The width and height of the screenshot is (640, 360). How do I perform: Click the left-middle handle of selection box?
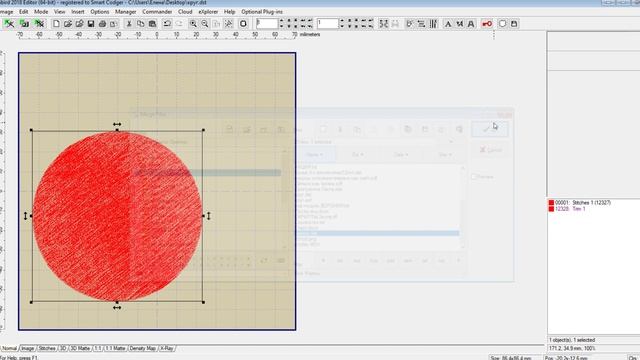pos(31,216)
